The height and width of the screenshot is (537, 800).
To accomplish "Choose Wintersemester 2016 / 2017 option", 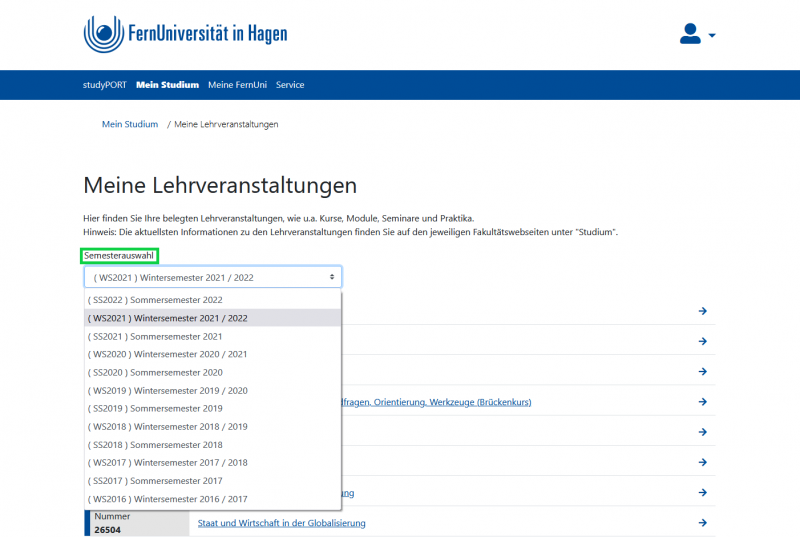I will click(x=167, y=499).
